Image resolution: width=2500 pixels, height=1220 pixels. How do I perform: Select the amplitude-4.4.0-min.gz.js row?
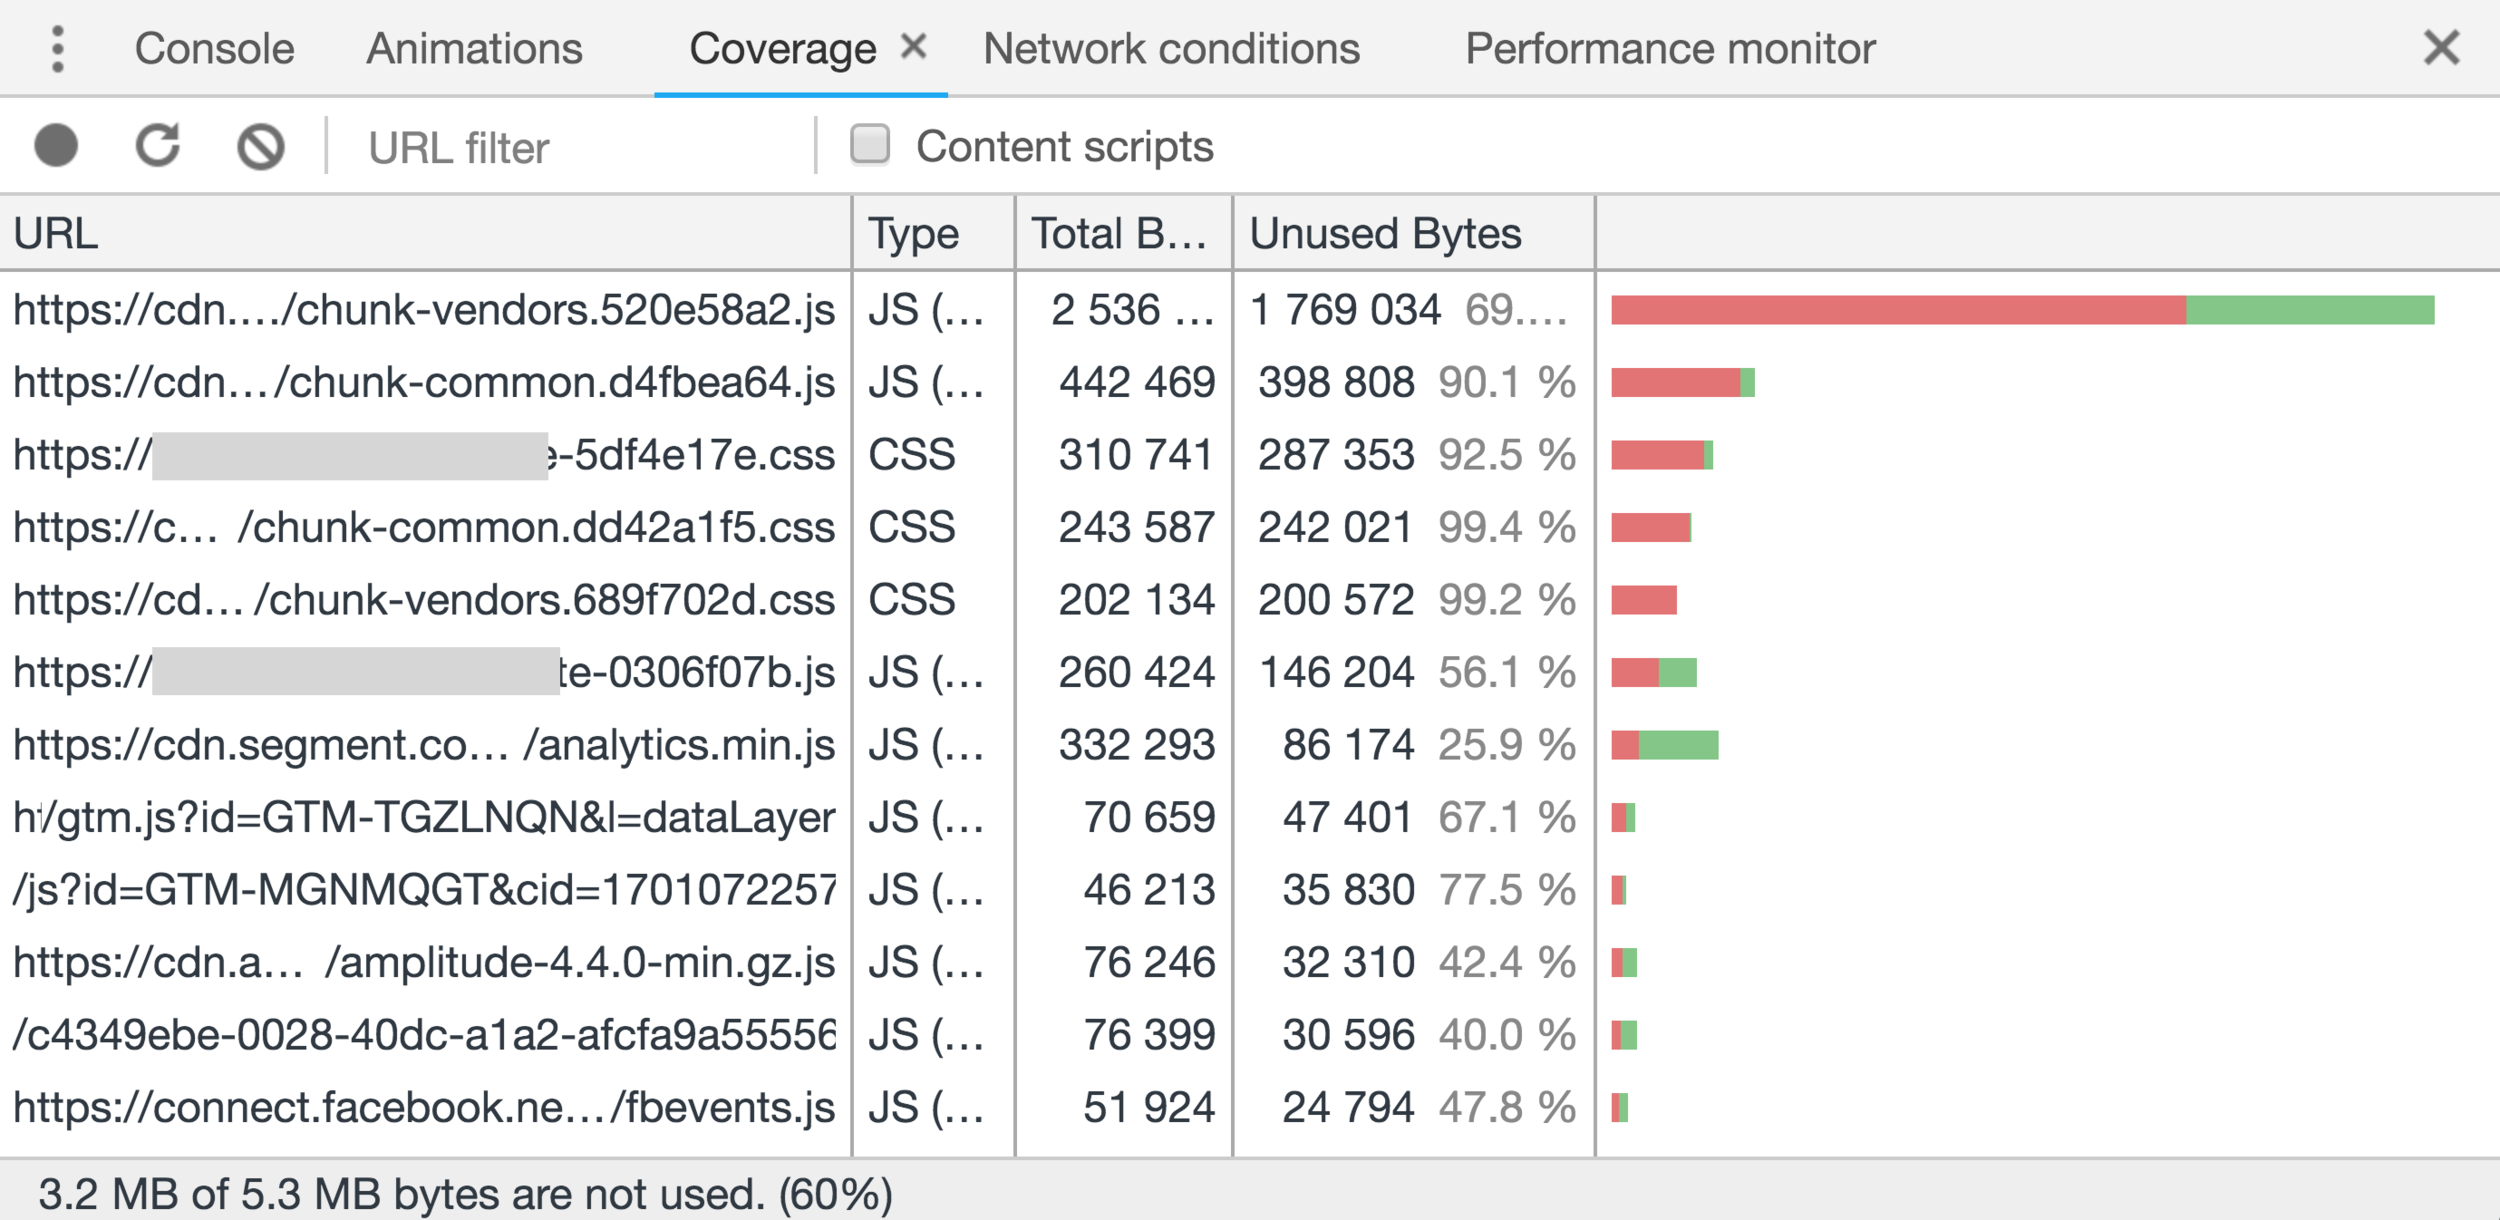click(x=424, y=963)
